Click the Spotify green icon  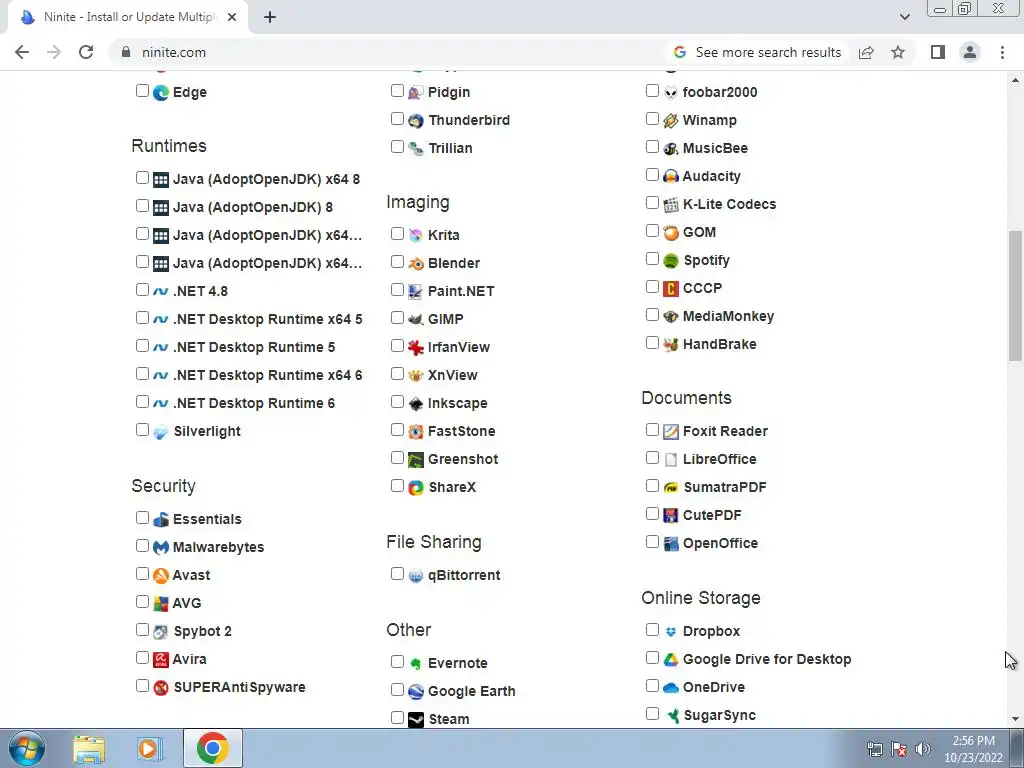coord(671,261)
